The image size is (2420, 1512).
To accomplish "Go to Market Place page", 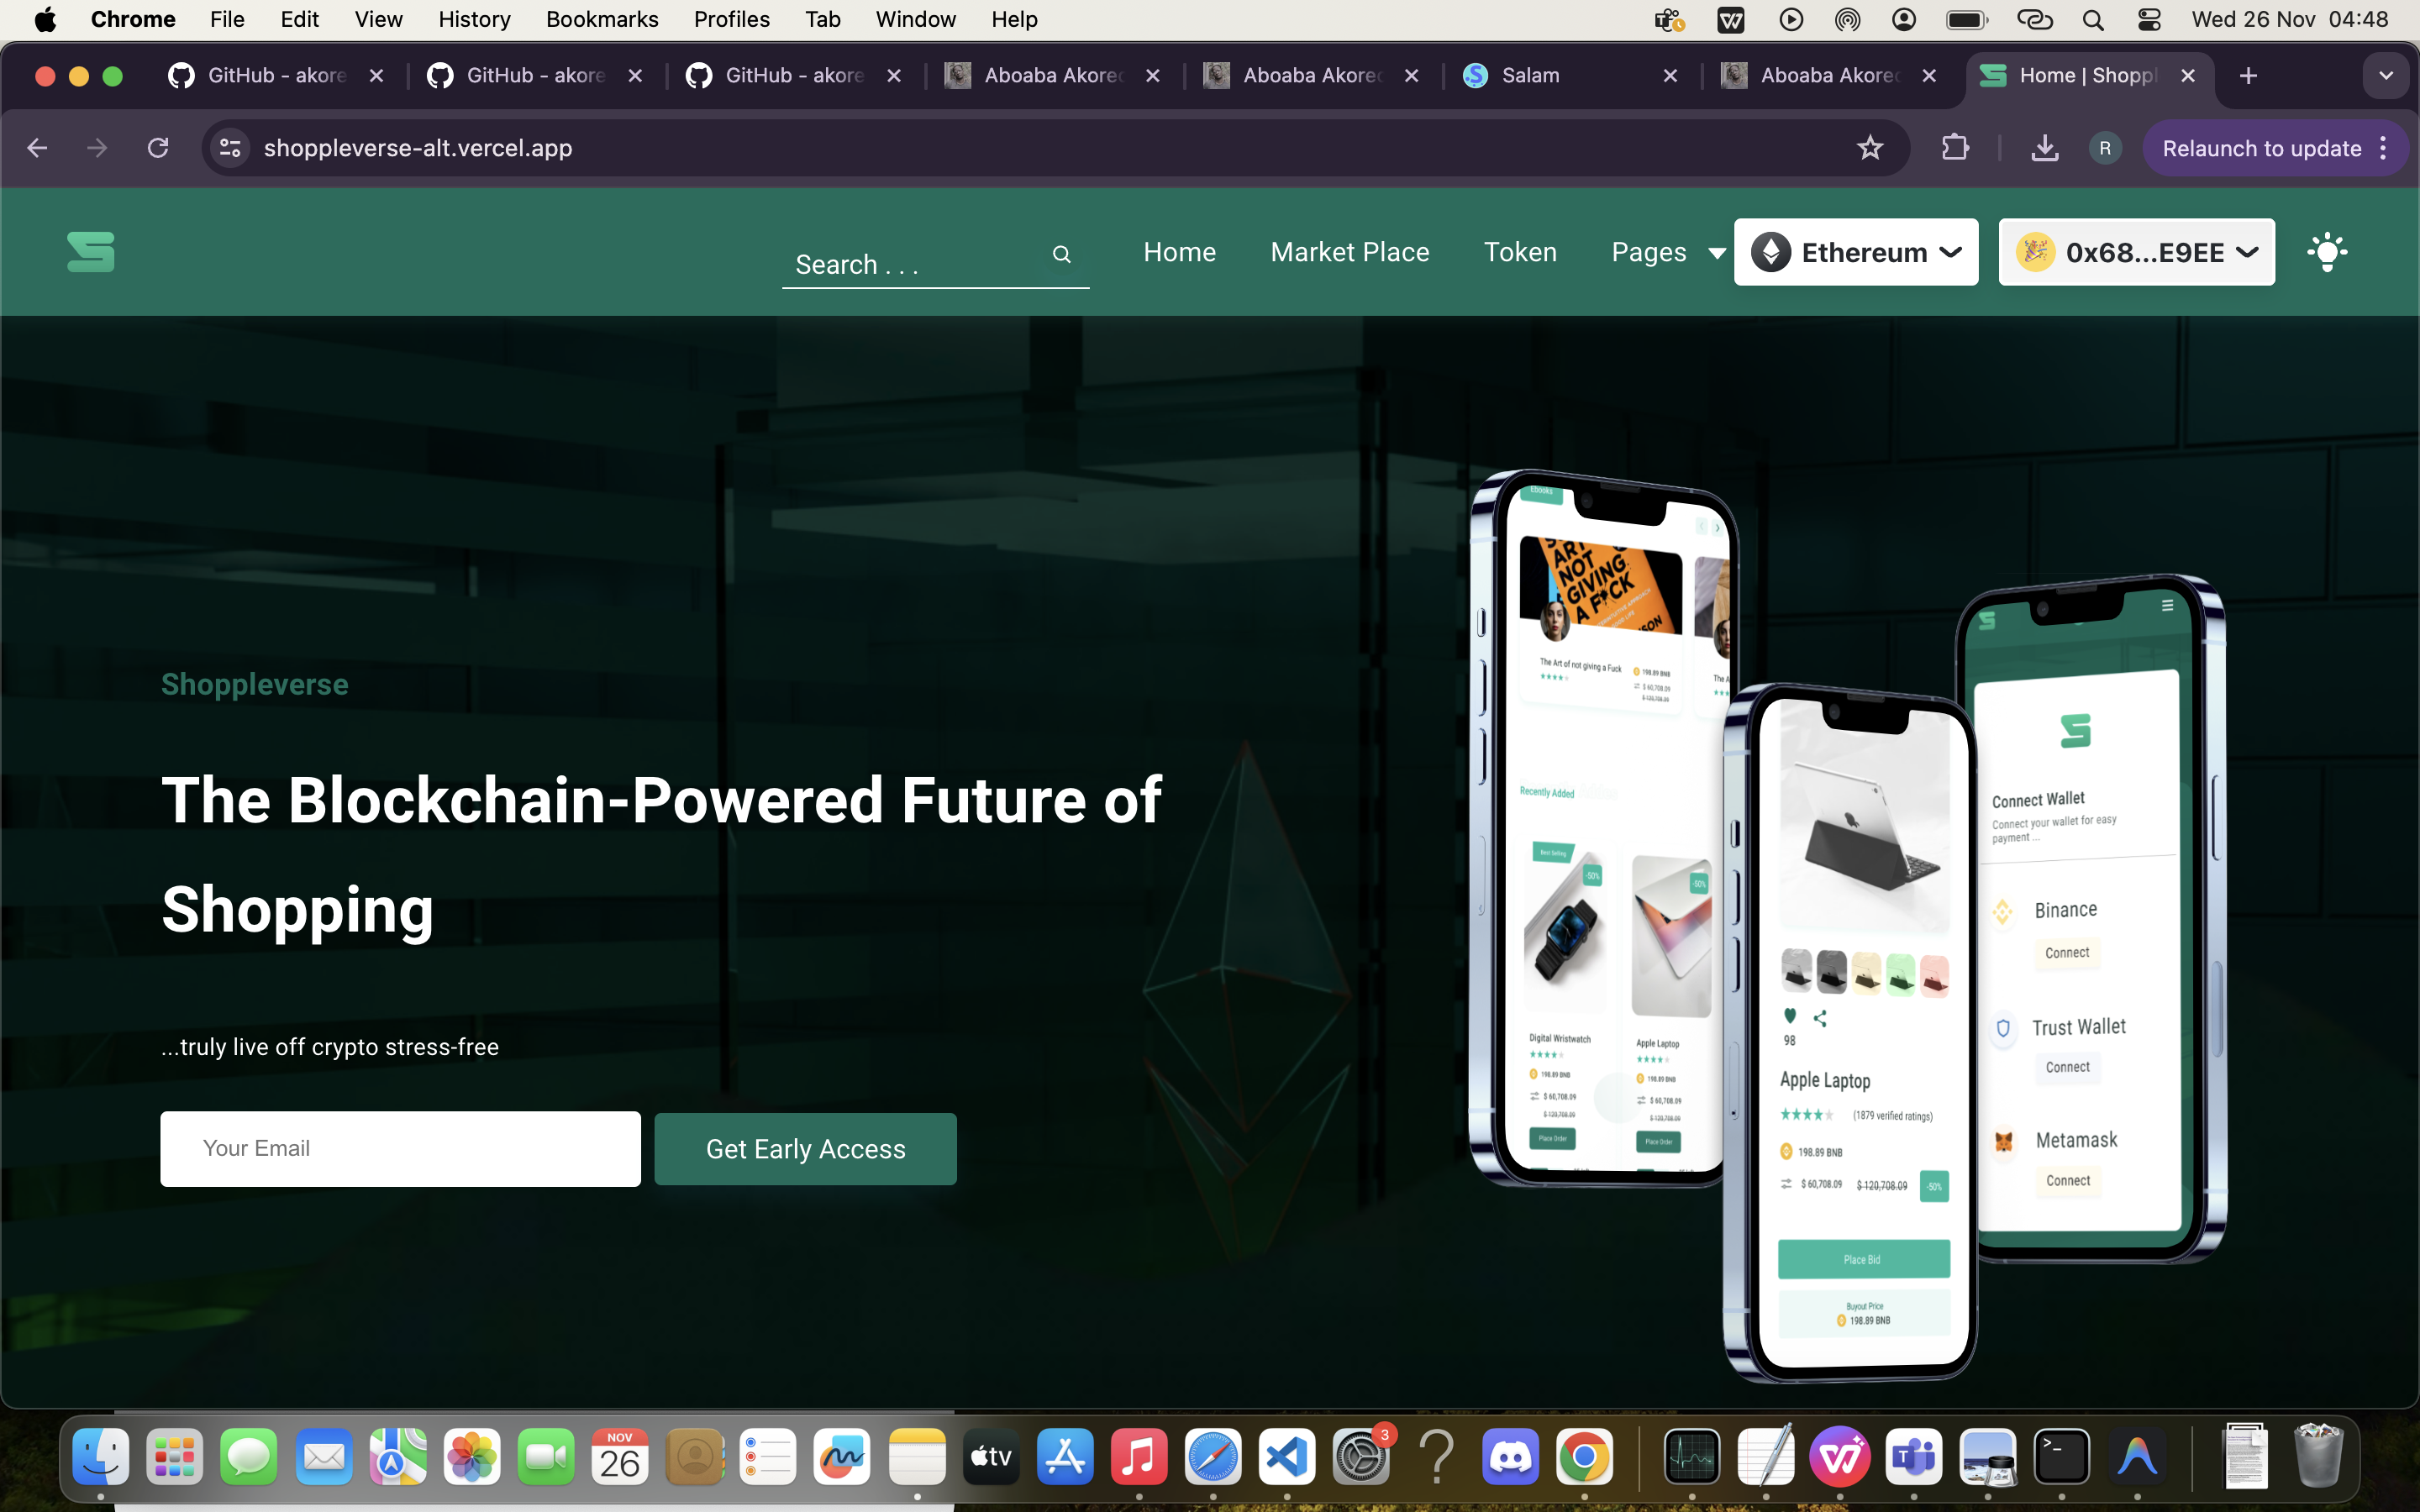I will click(1349, 252).
